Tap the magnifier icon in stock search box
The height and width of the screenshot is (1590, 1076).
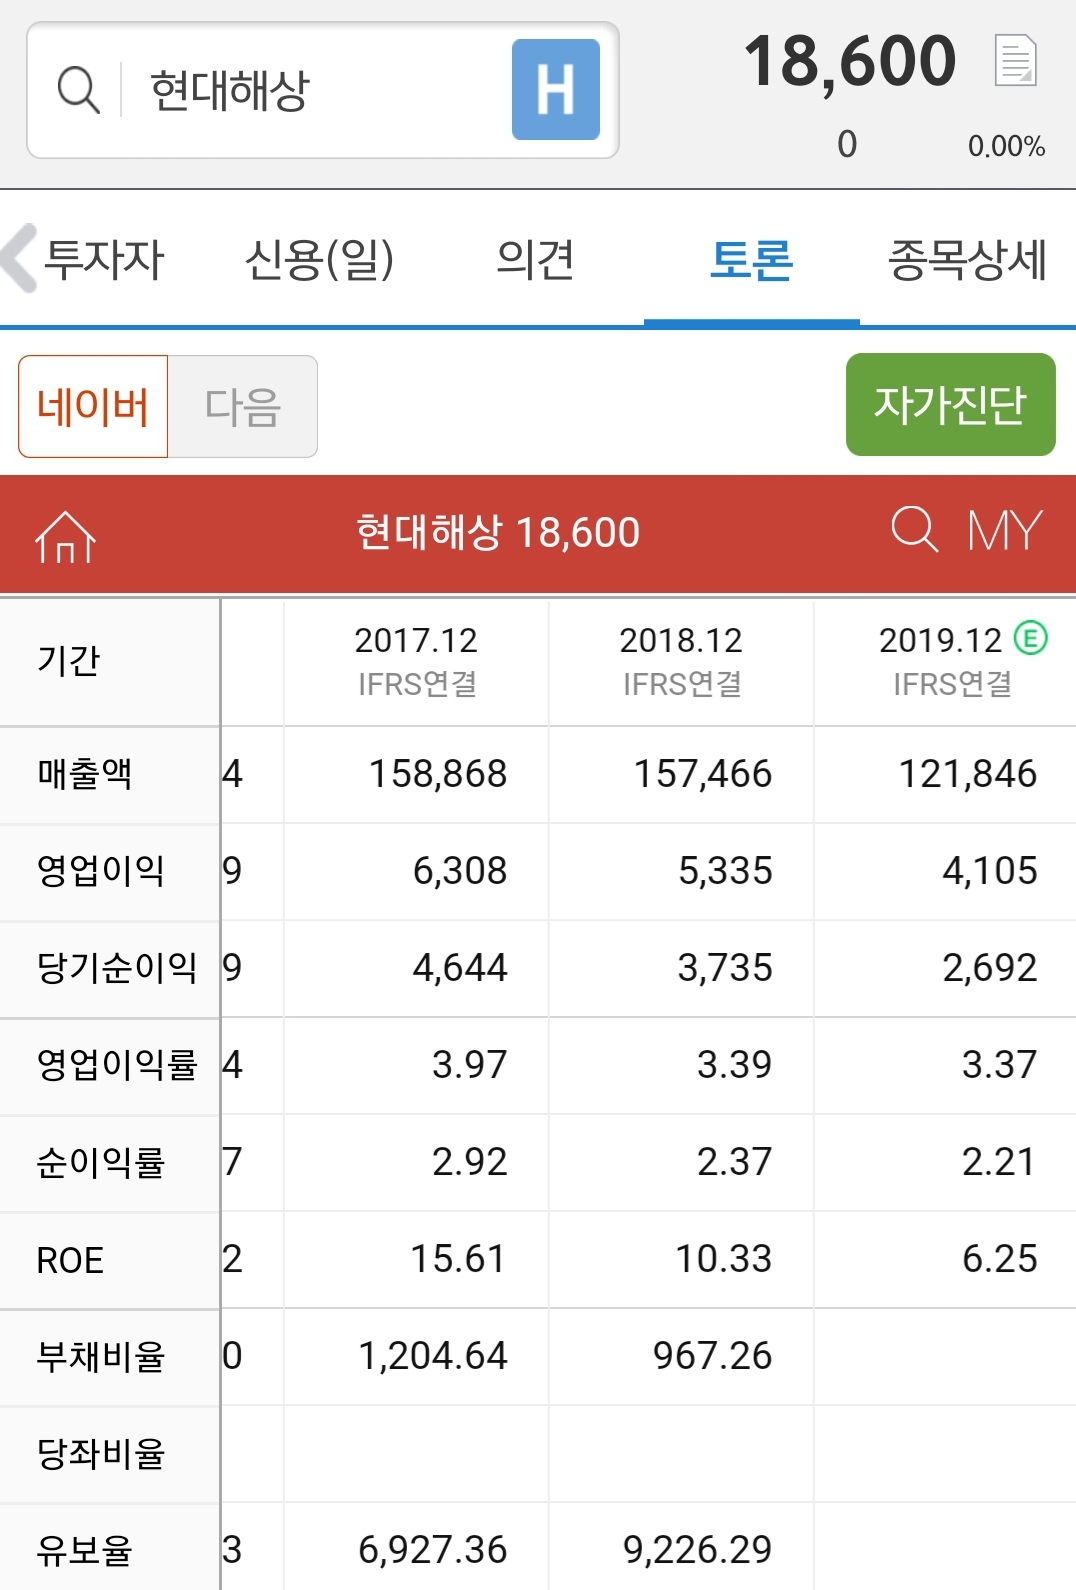tap(78, 90)
